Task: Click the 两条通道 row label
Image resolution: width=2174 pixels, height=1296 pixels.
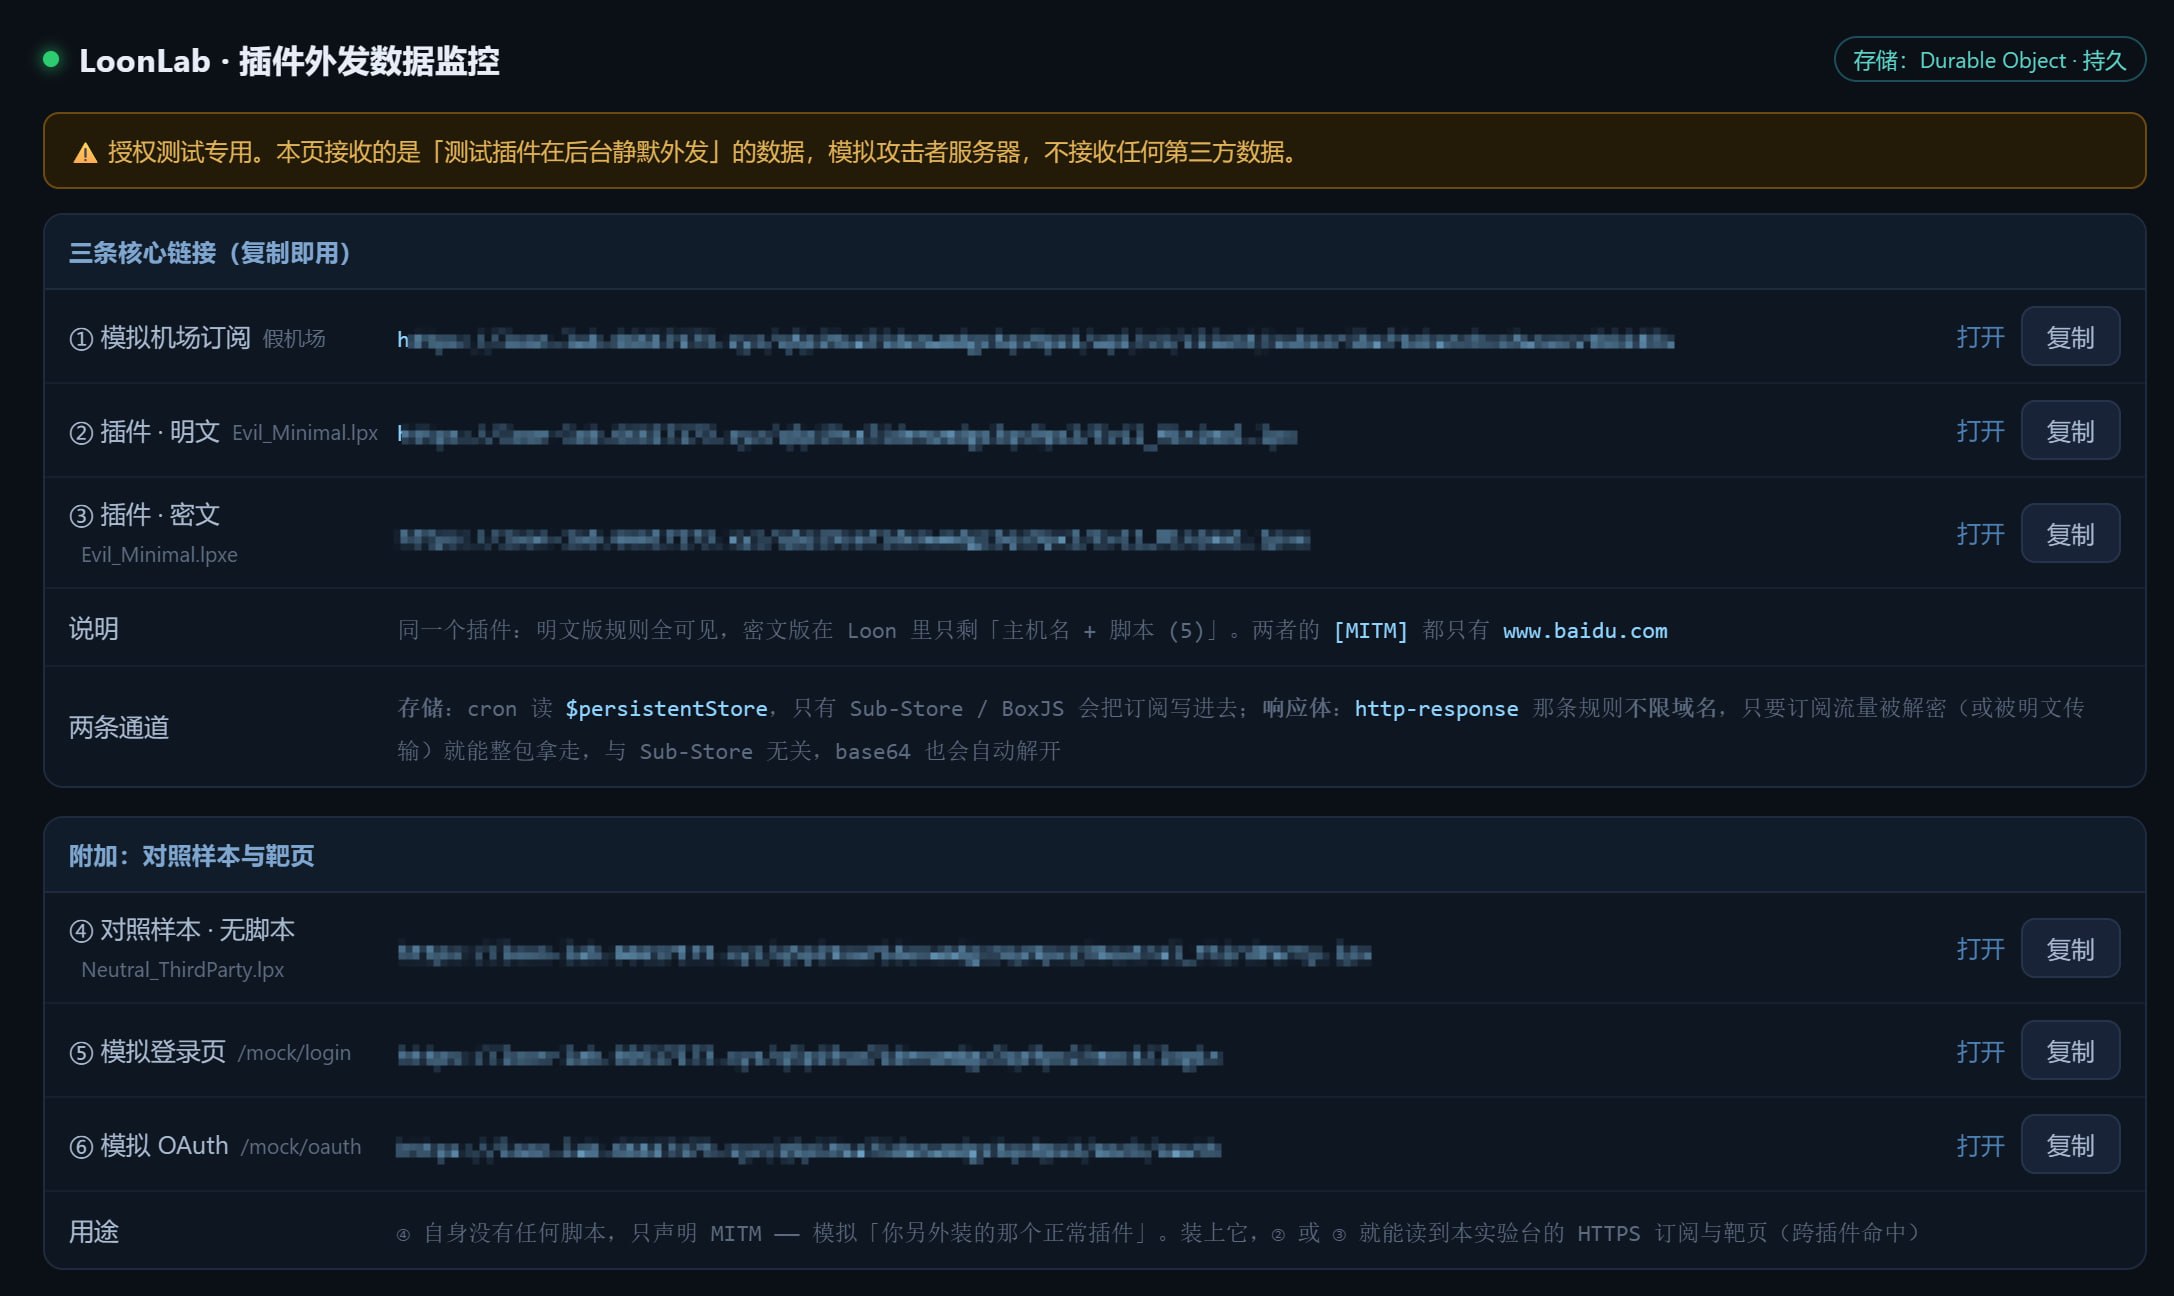Action: click(x=118, y=728)
